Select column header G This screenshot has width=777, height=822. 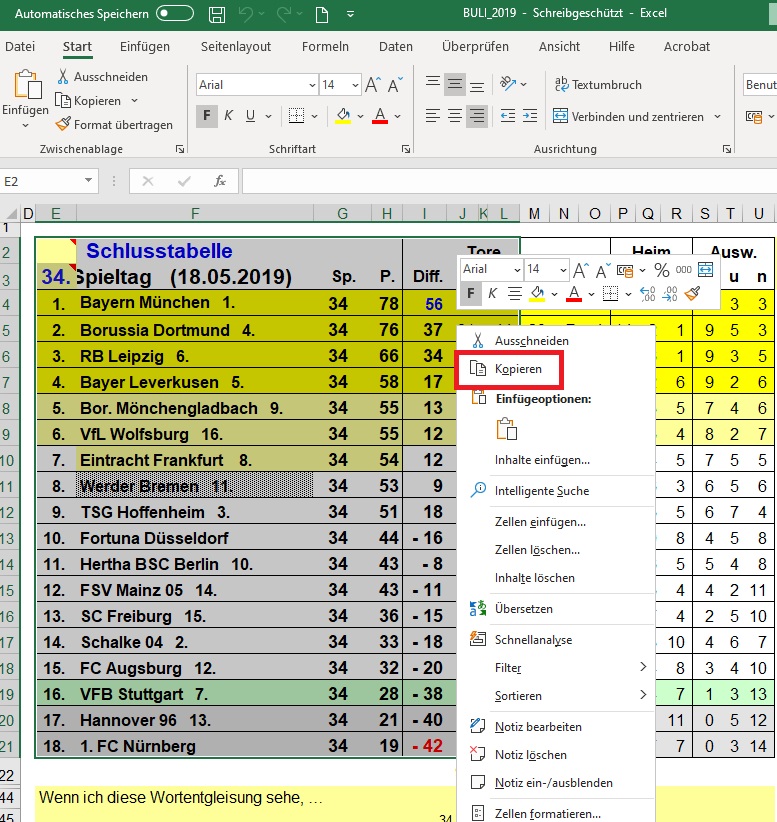pos(342,213)
